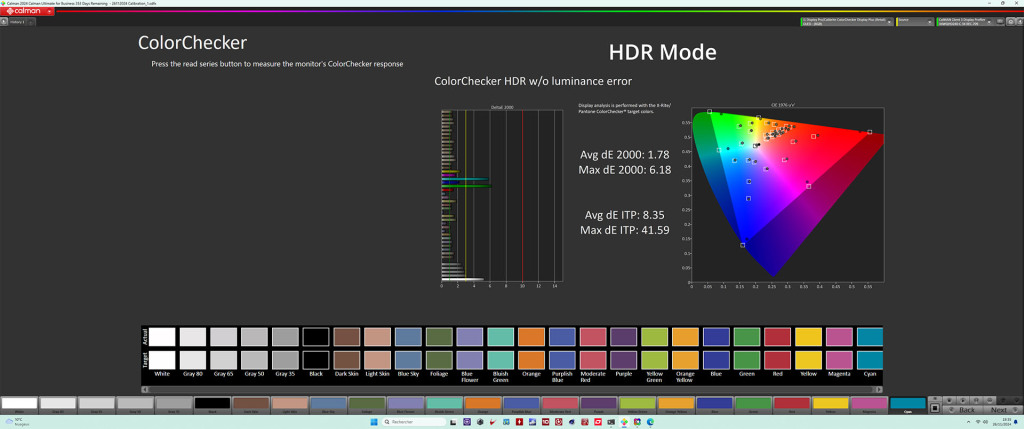Click the Orange Yellow label

685,376
